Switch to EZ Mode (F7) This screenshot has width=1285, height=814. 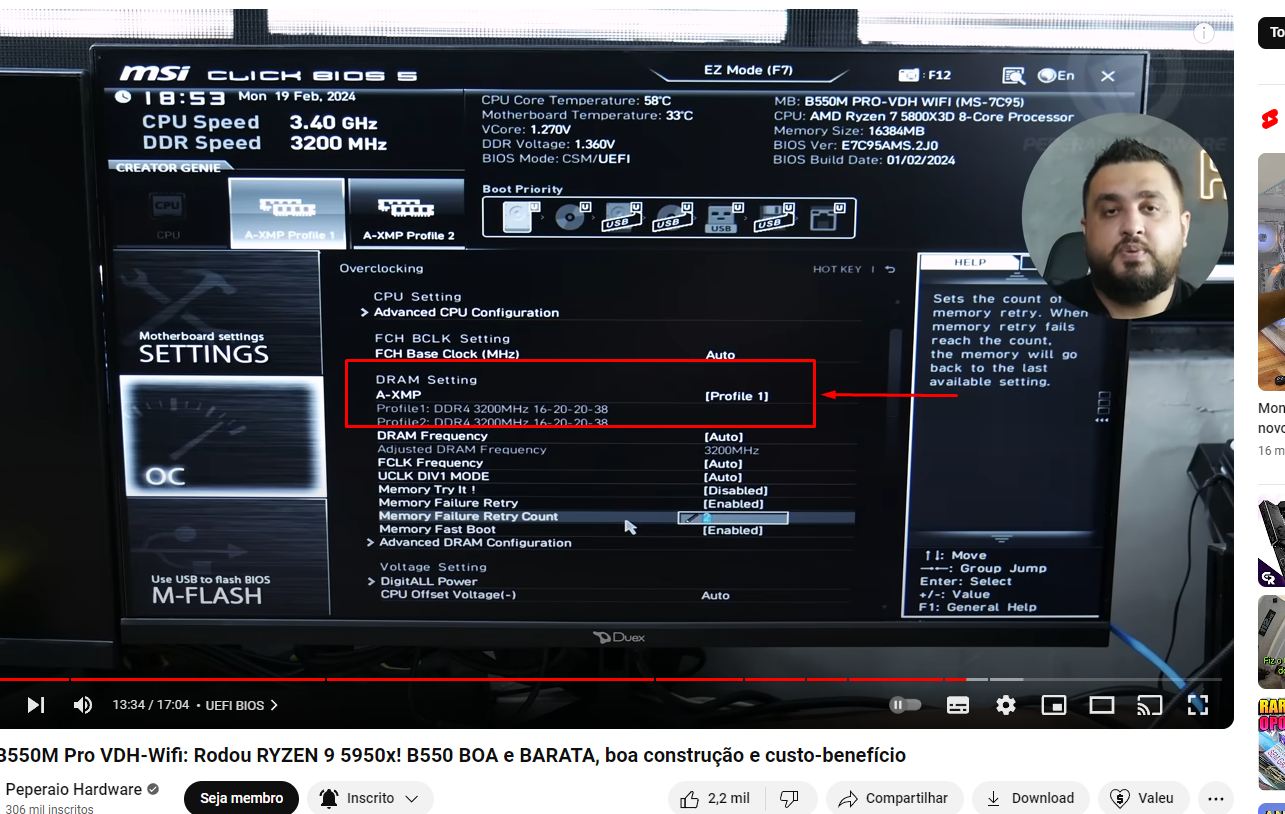coord(748,71)
